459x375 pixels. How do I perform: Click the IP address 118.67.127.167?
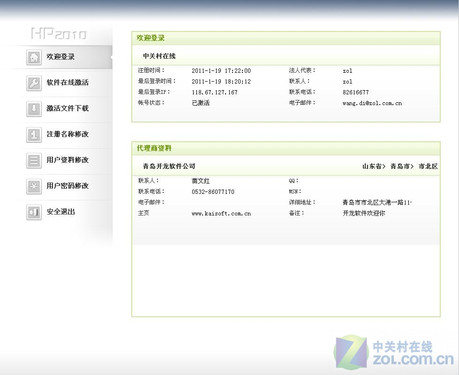(x=215, y=92)
